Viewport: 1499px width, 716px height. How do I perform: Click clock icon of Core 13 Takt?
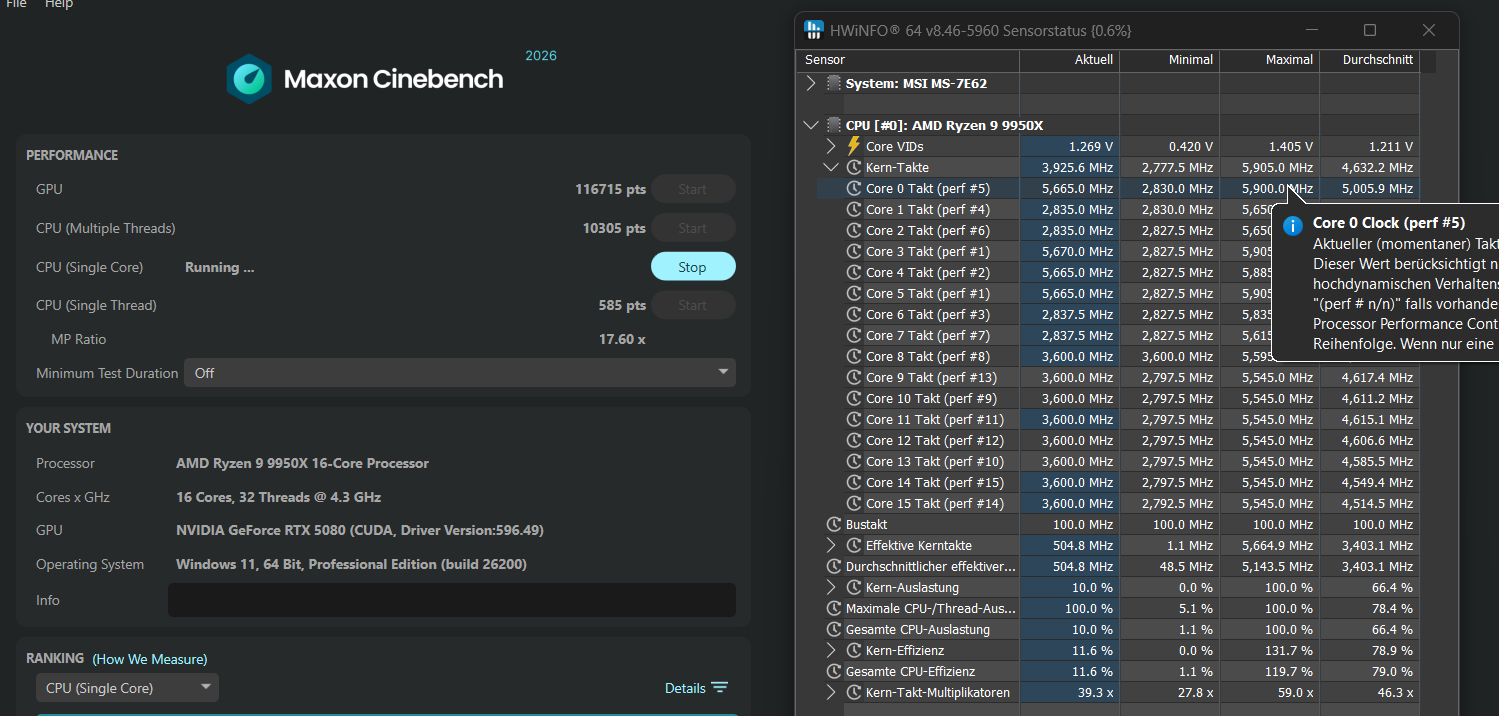[854, 461]
